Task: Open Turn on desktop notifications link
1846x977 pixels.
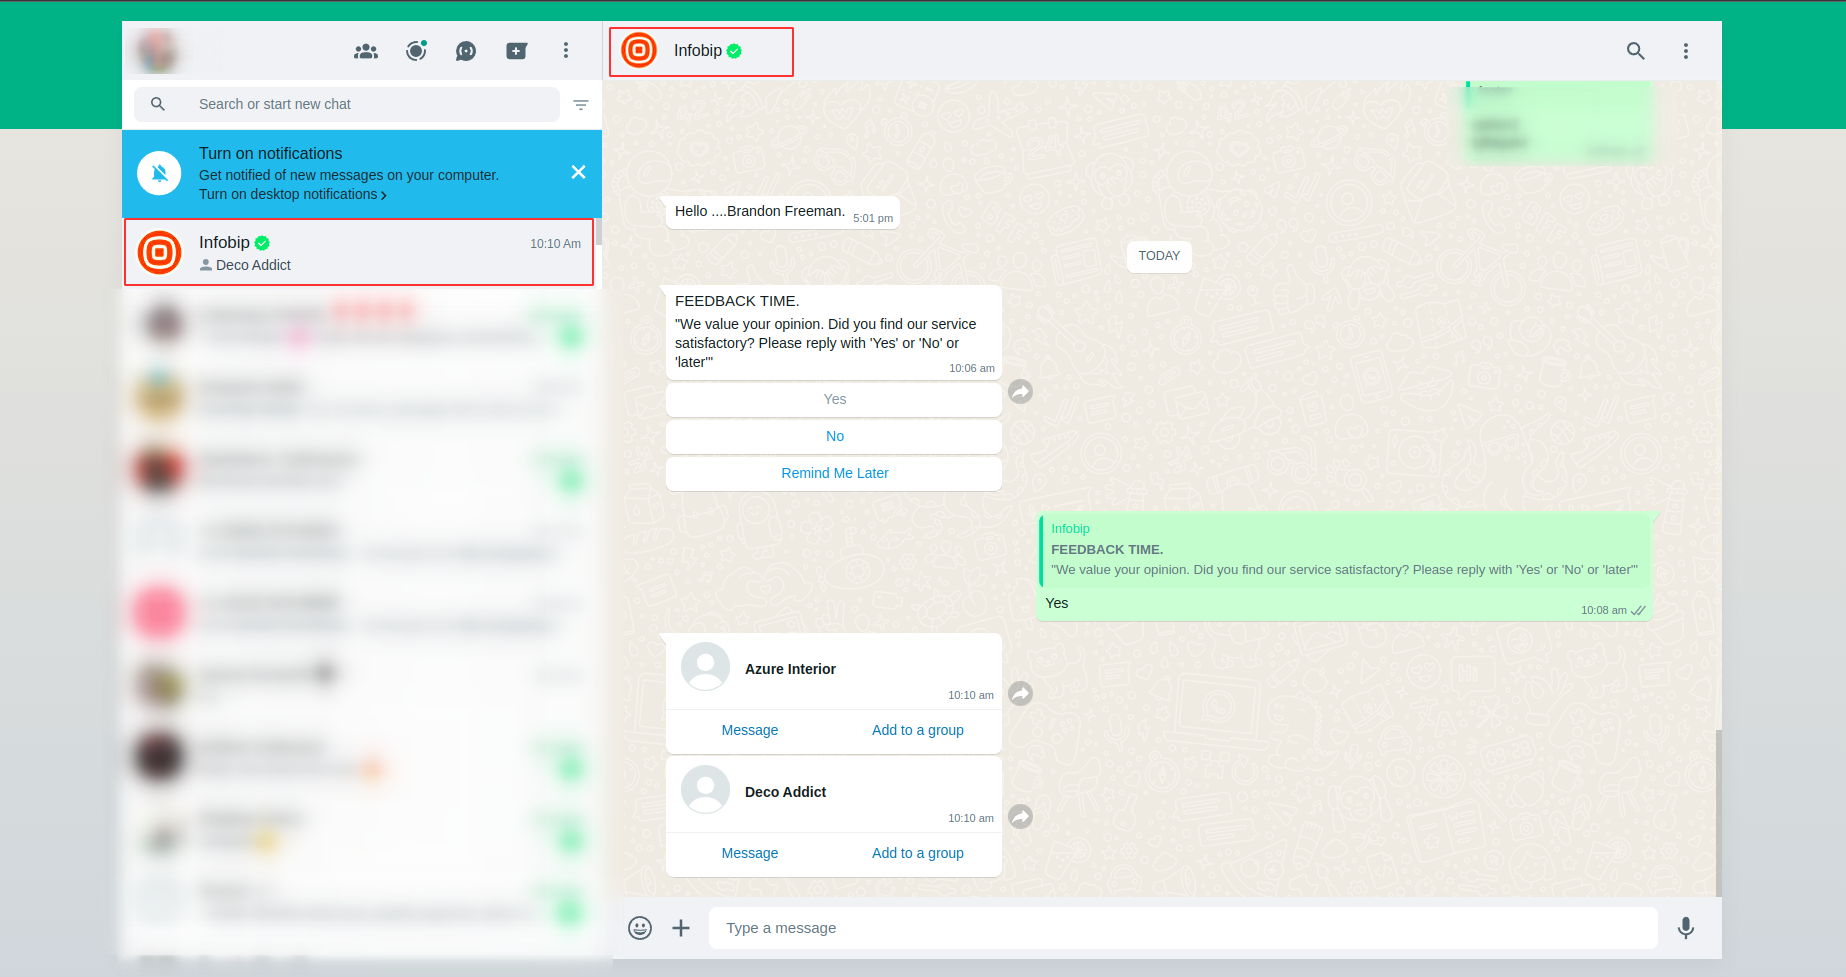Action: tap(293, 194)
